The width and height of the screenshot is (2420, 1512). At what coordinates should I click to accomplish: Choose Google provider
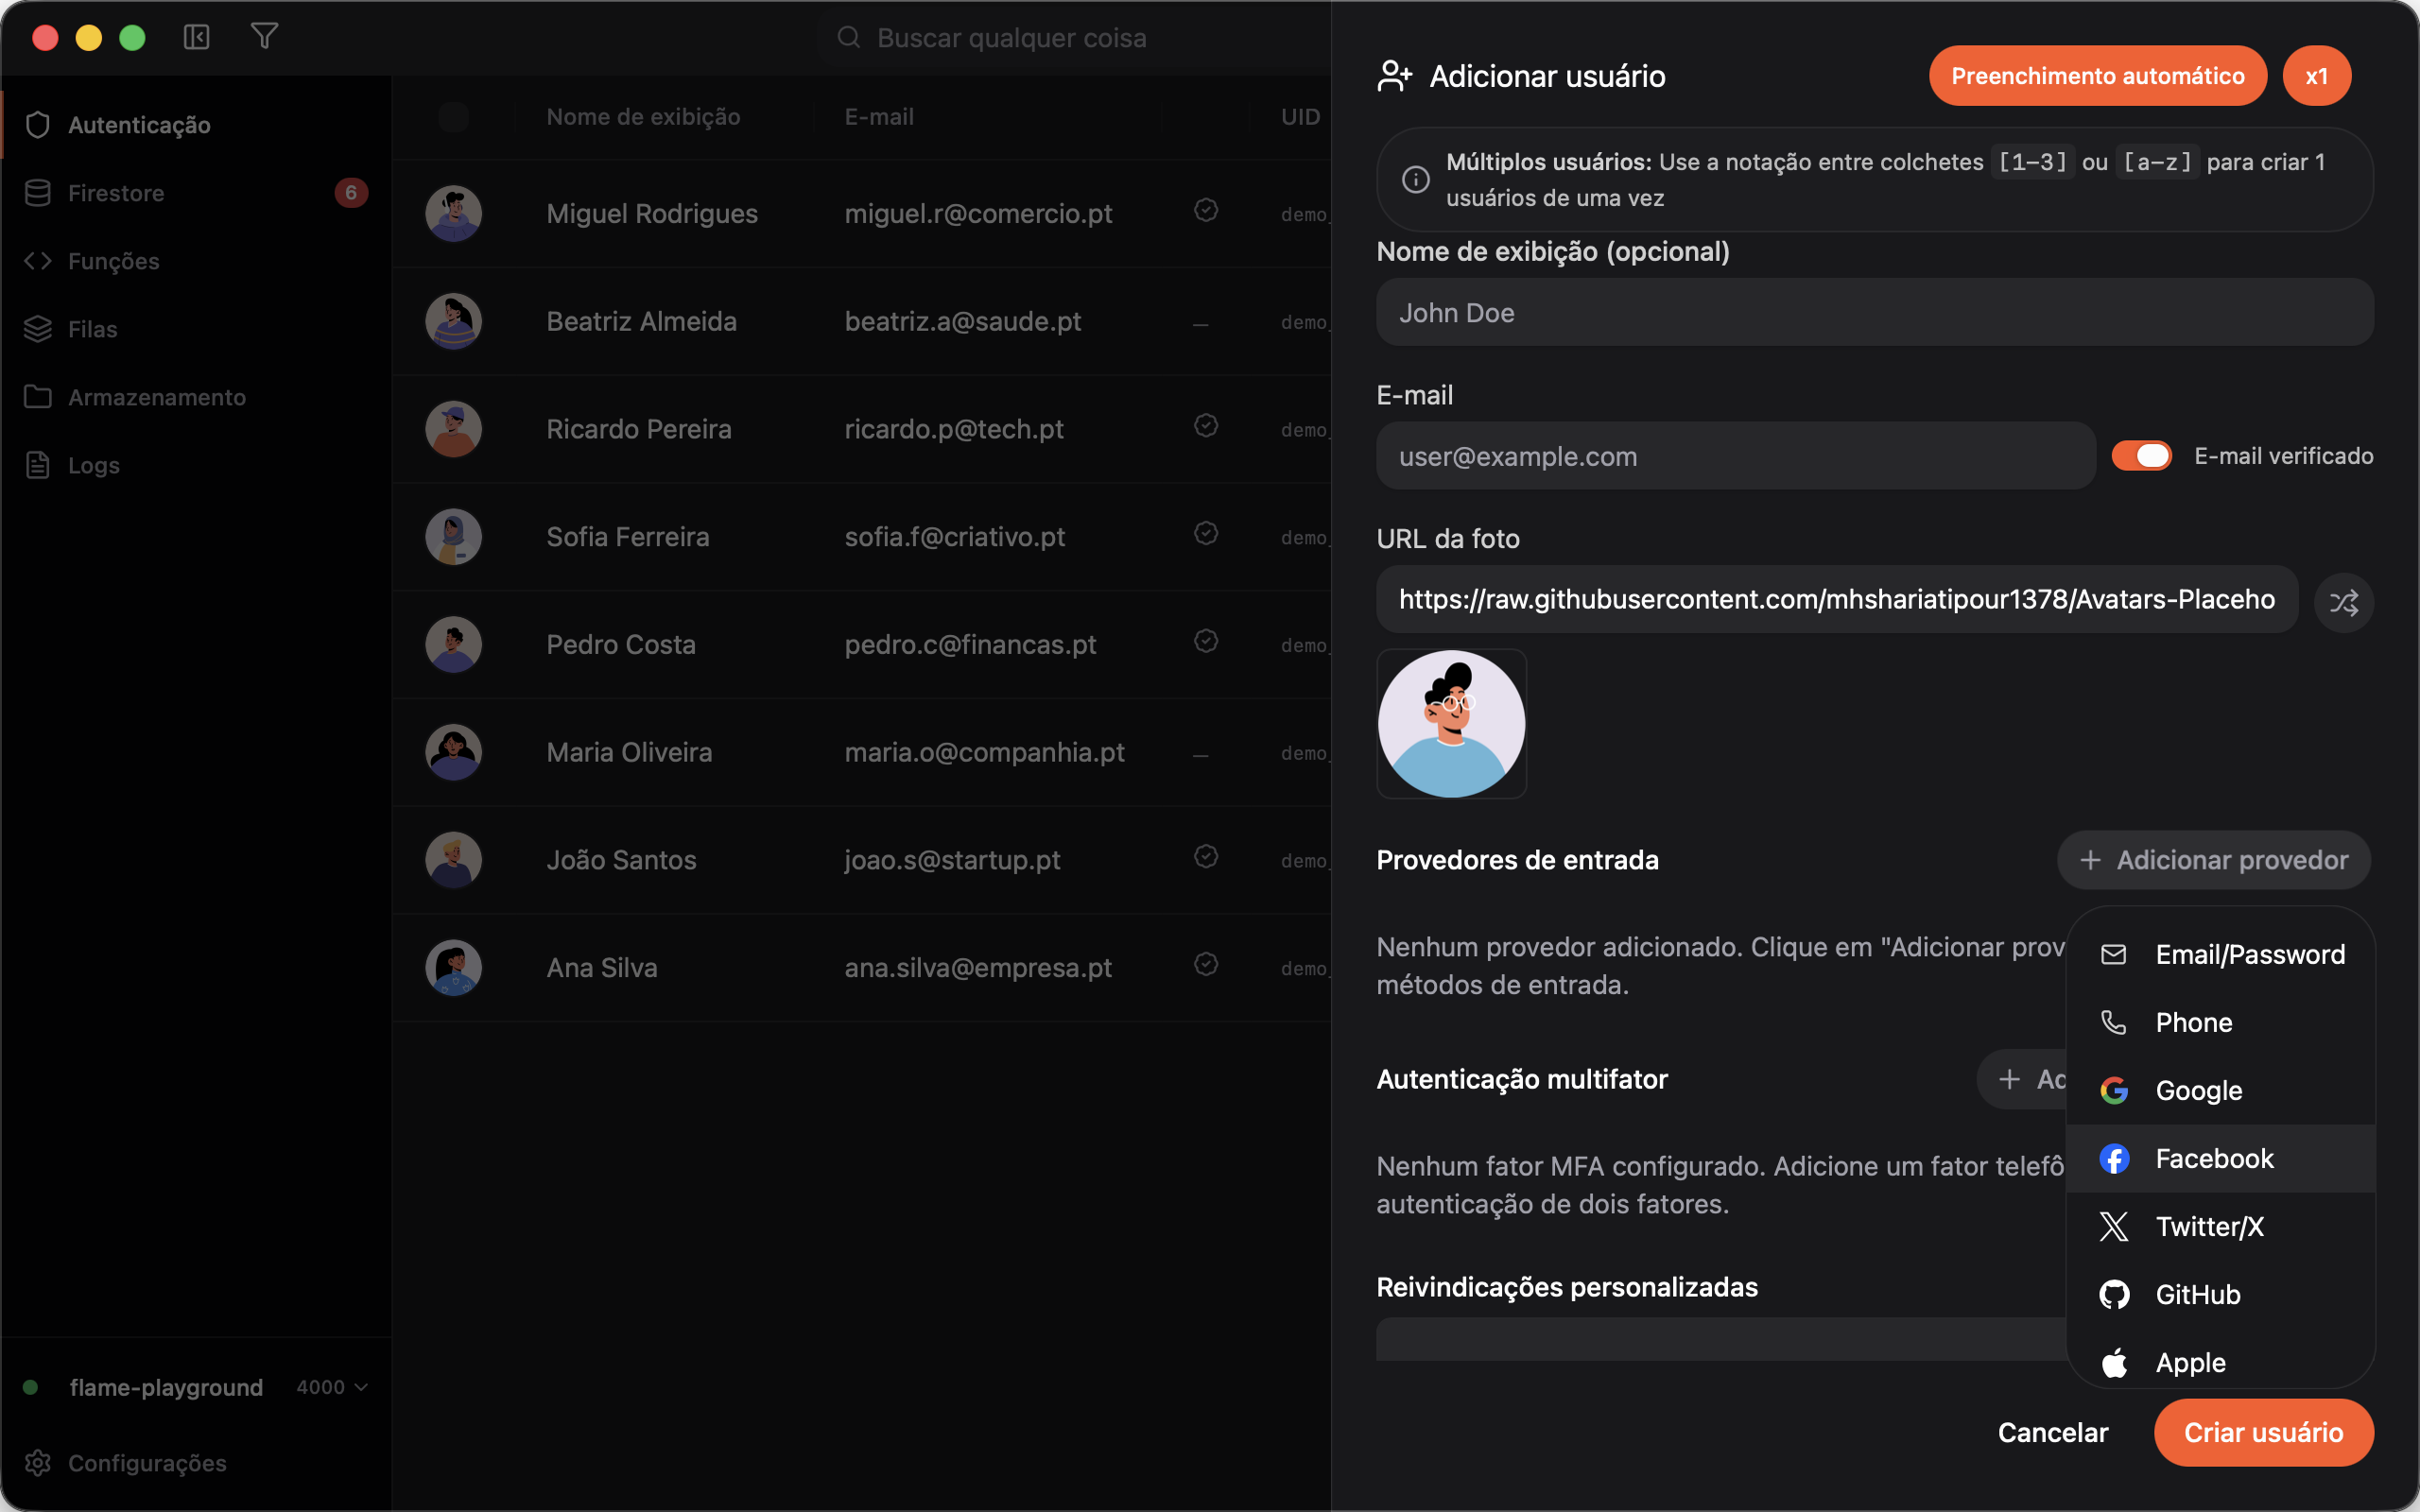pos(2221,1091)
